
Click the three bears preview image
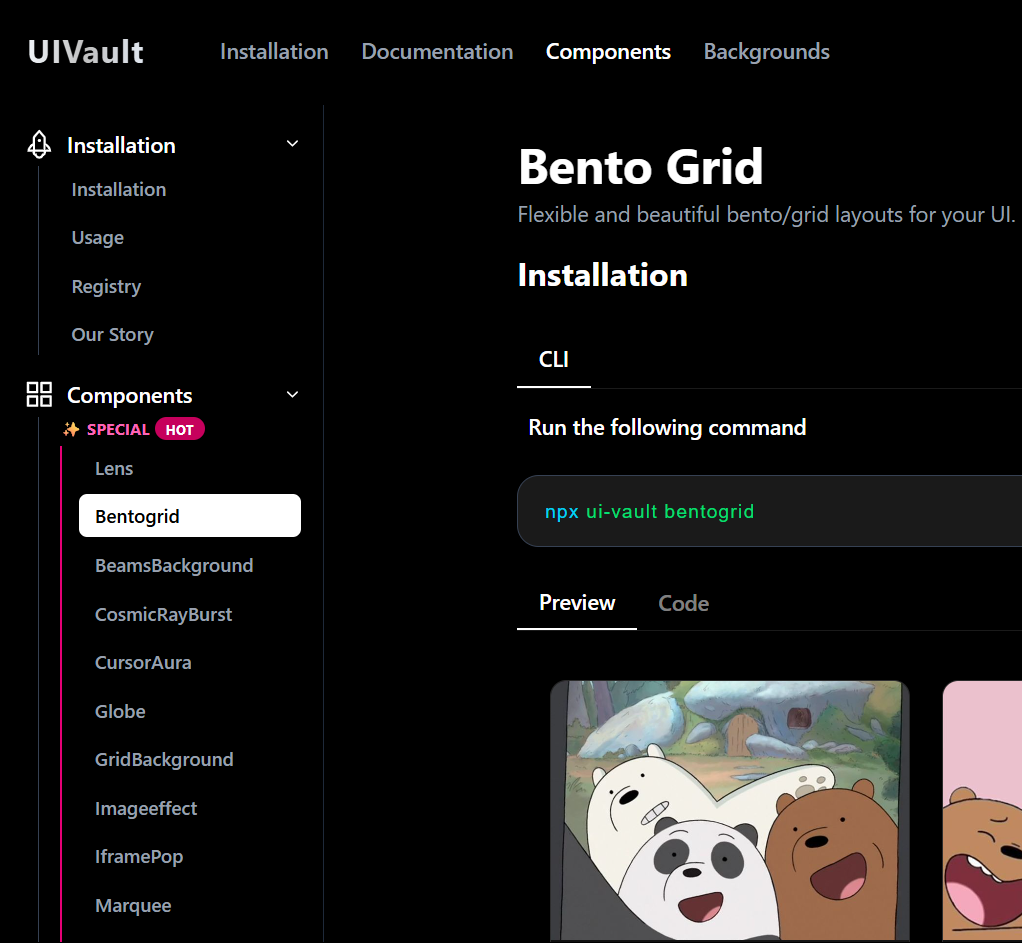tap(729, 810)
